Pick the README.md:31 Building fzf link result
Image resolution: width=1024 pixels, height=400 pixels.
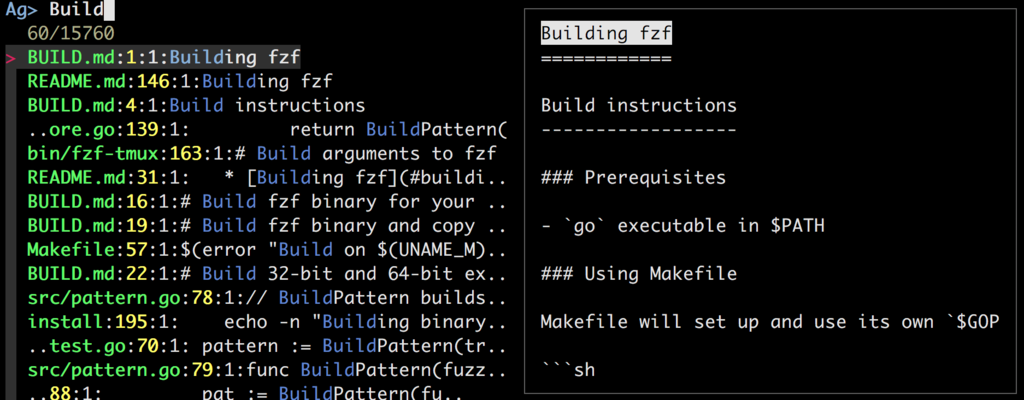point(262,178)
